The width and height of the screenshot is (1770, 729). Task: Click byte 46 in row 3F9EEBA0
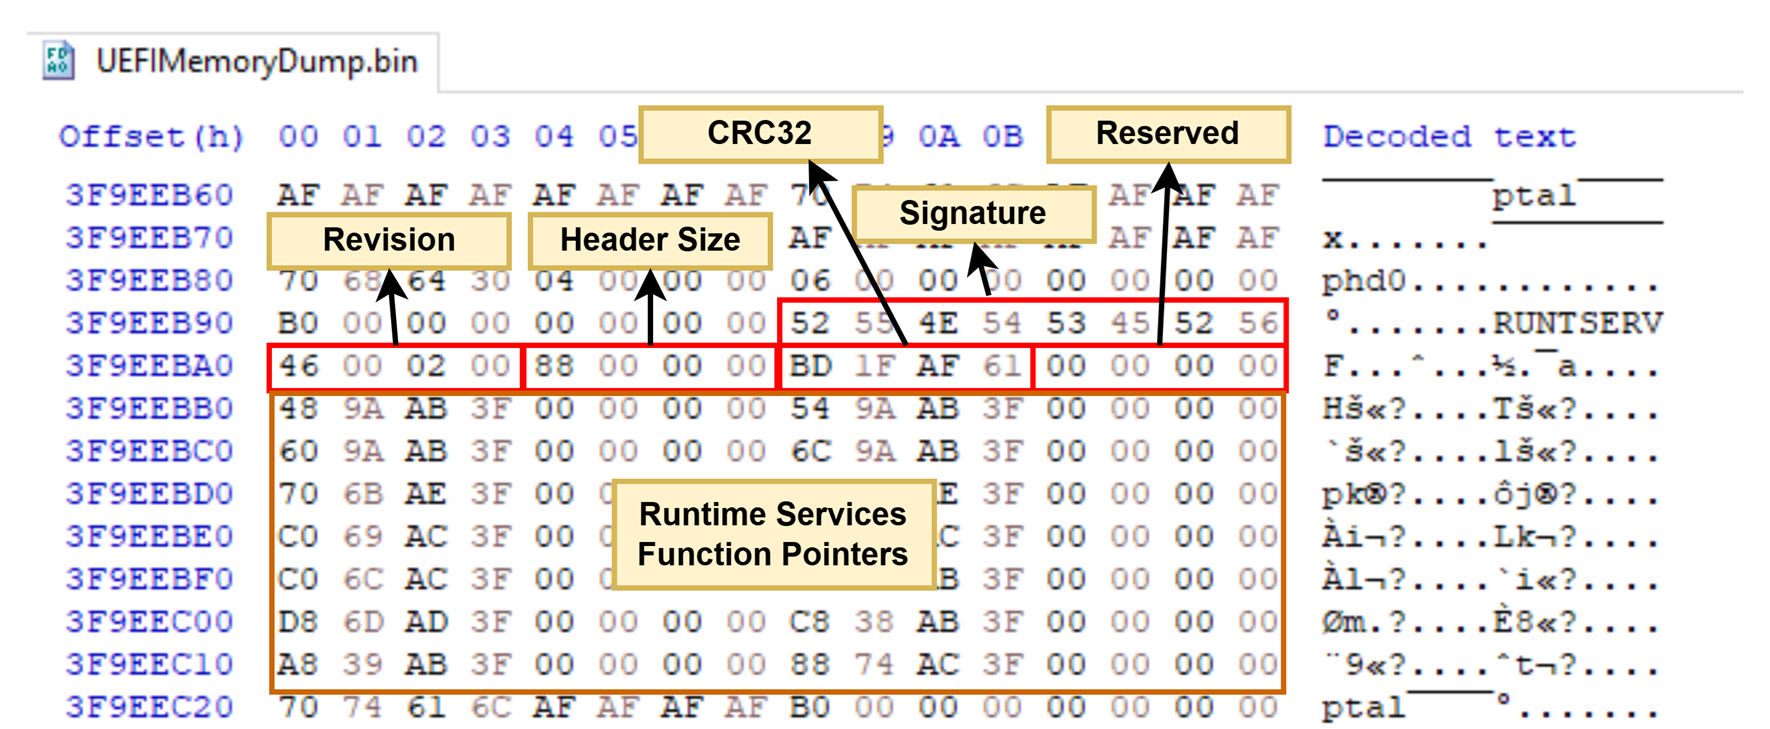pos(298,366)
